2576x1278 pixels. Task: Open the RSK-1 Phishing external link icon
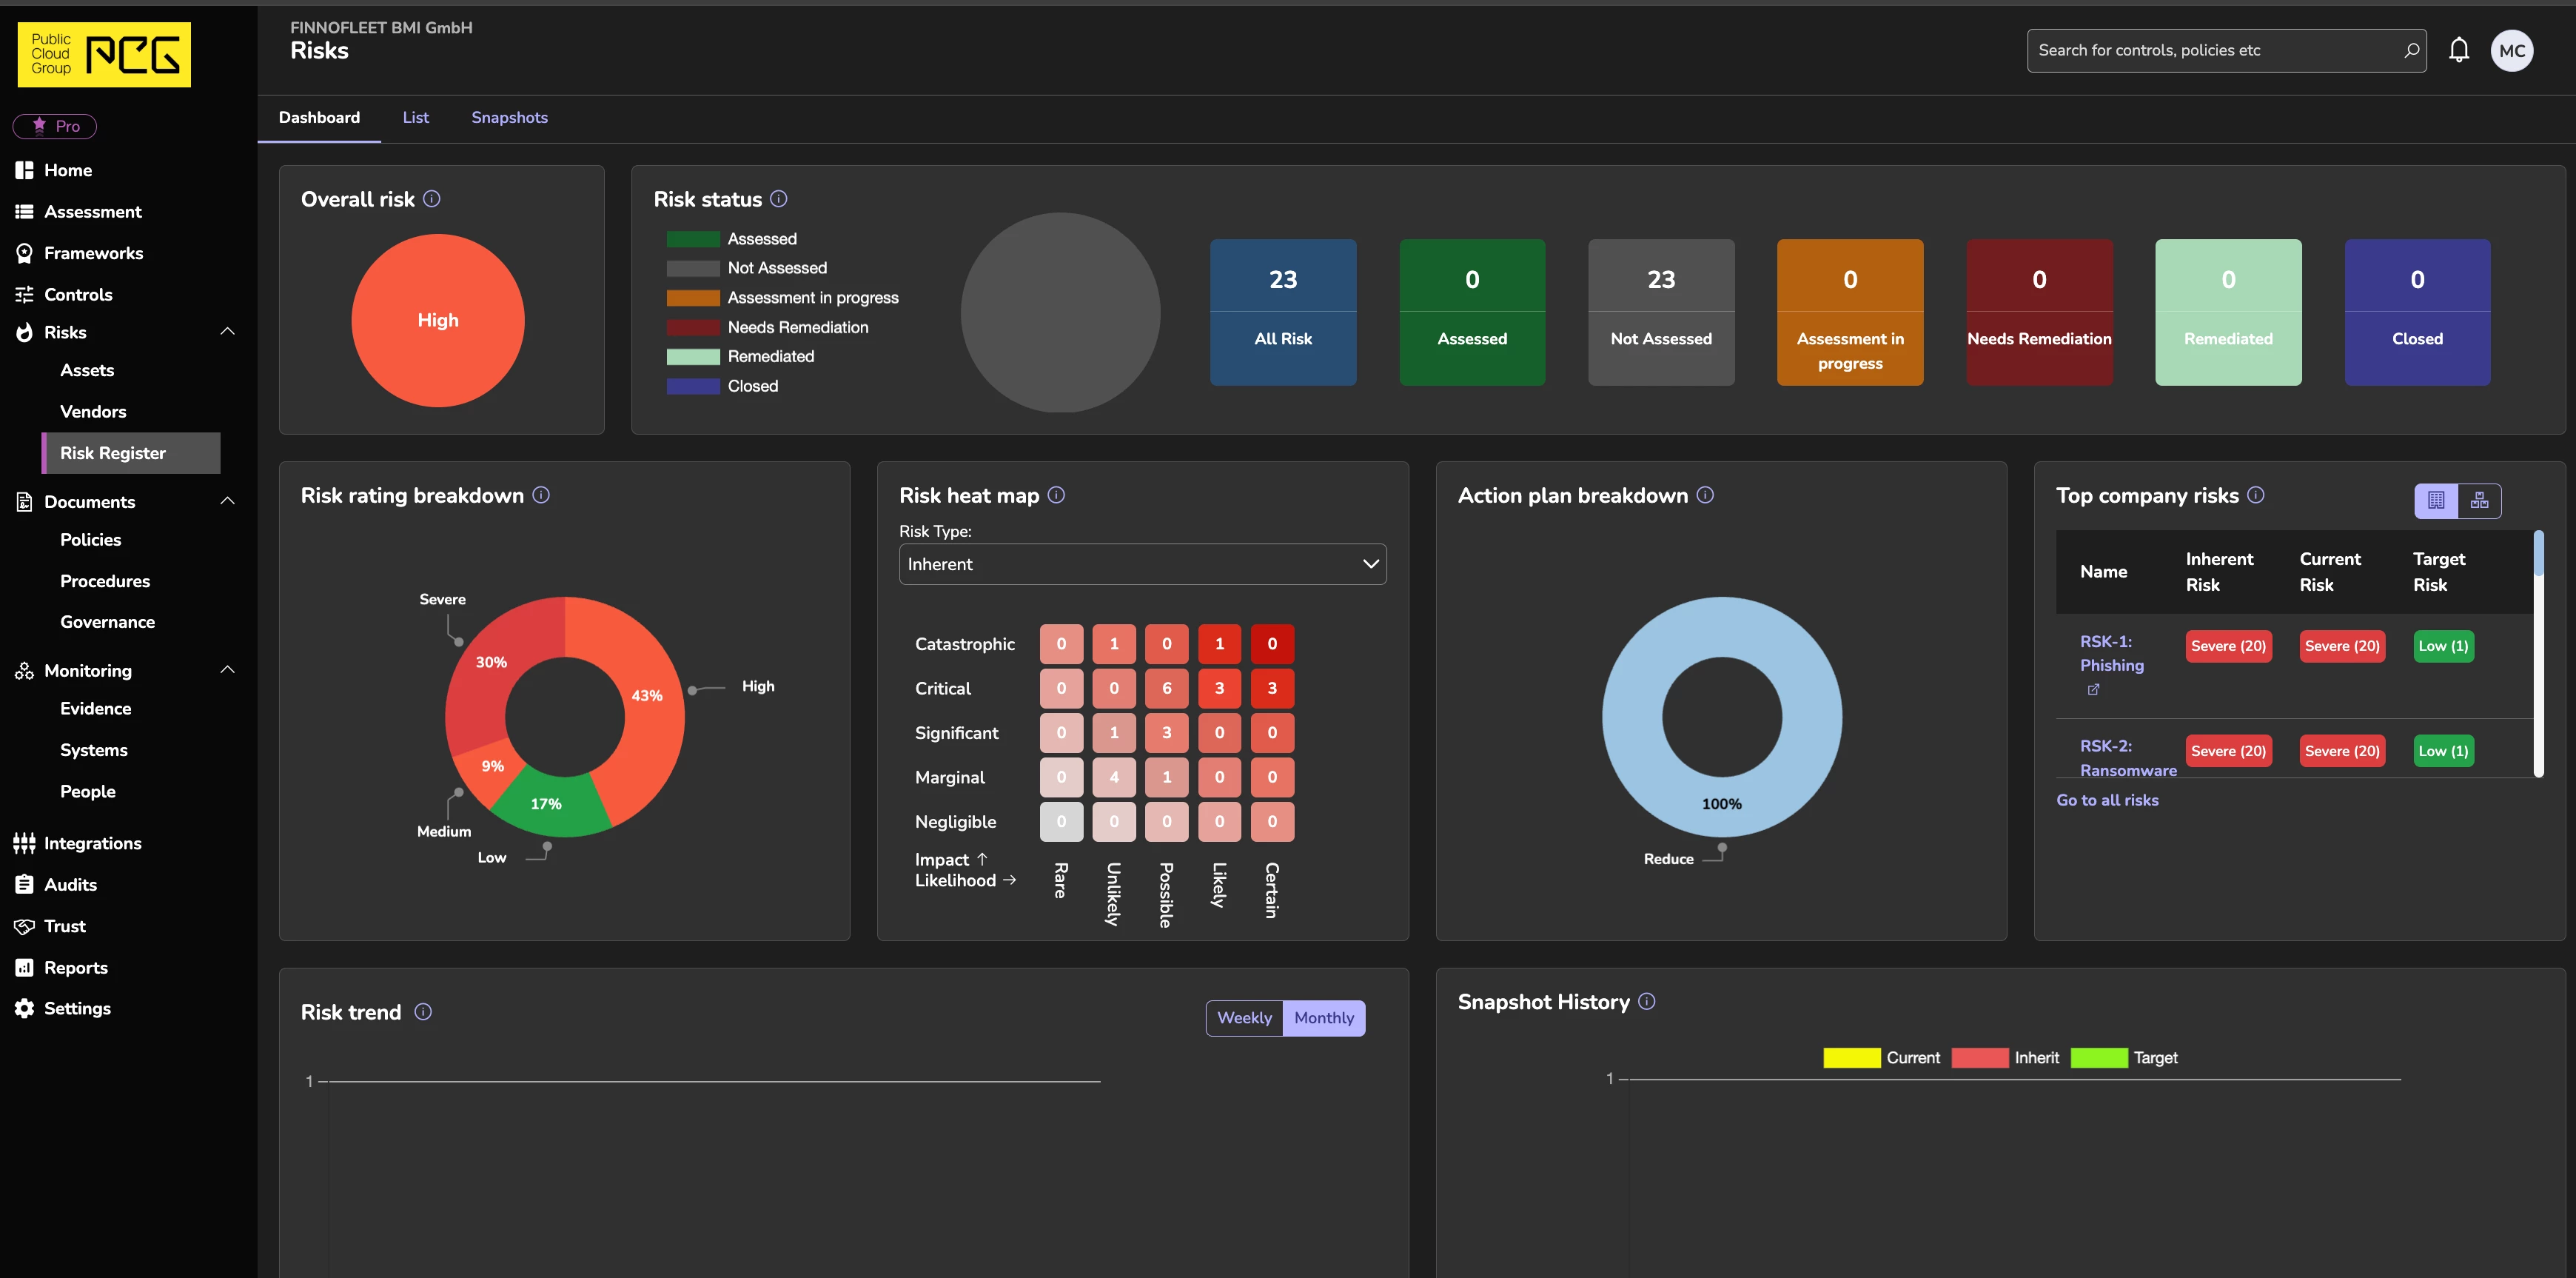click(2093, 690)
